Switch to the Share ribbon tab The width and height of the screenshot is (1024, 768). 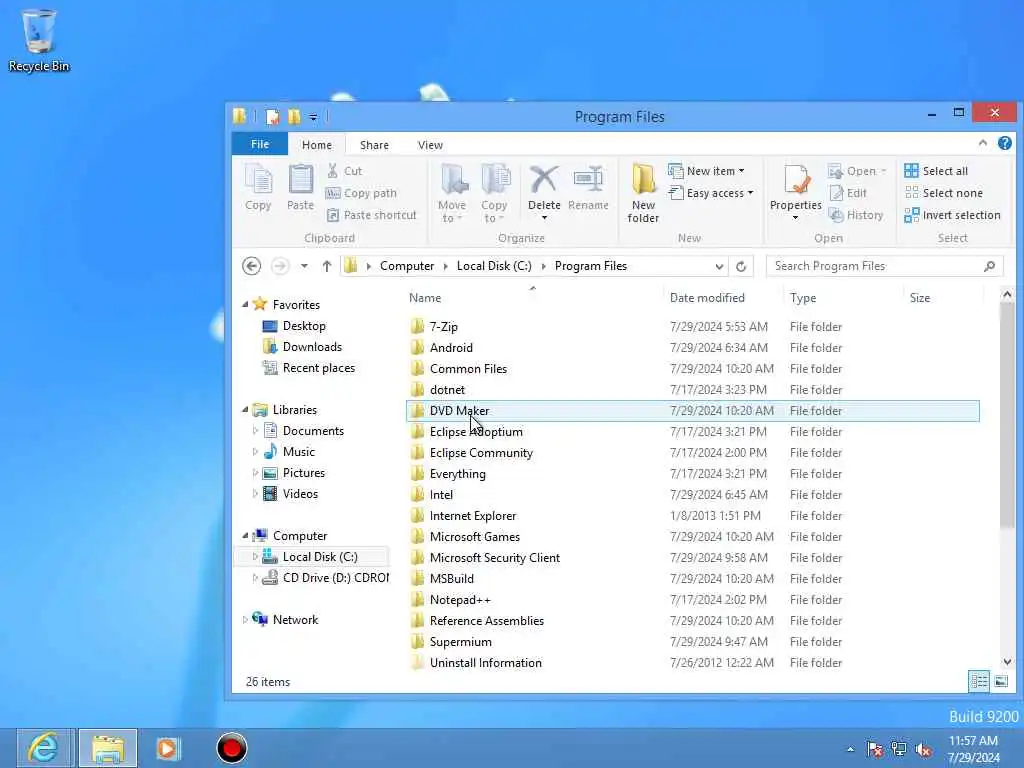coord(374,145)
